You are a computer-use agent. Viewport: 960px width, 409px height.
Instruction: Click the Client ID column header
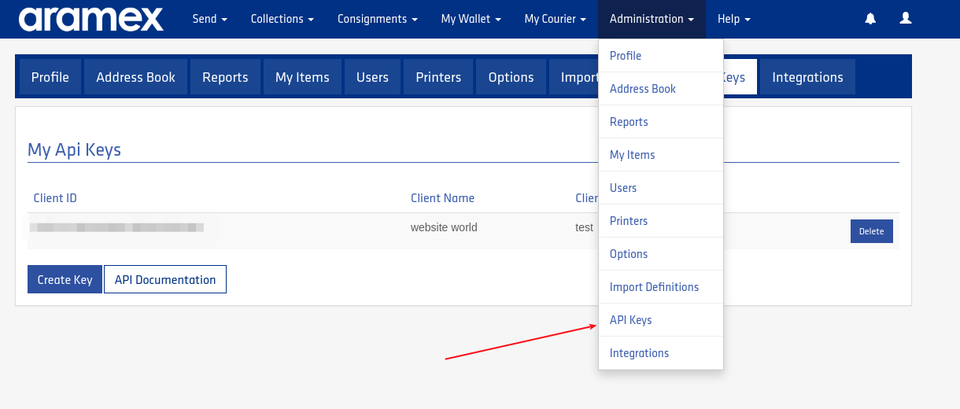tap(55, 198)
